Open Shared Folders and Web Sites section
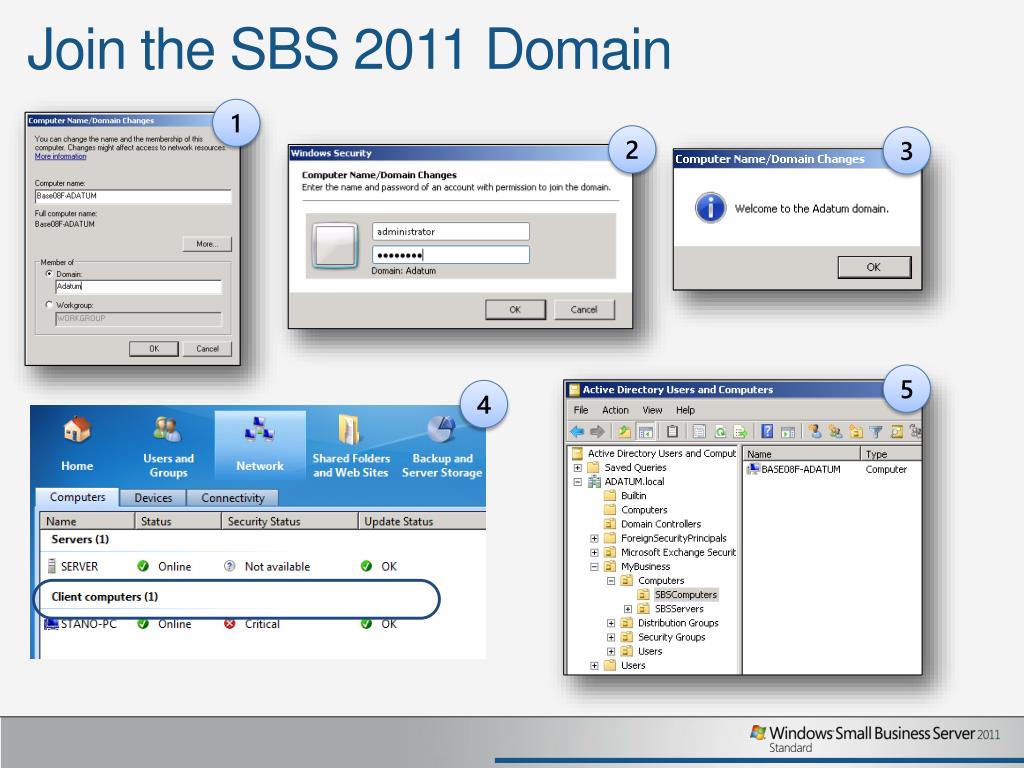Viewport: 1024px width, 768px height. (x=351, y=447)
